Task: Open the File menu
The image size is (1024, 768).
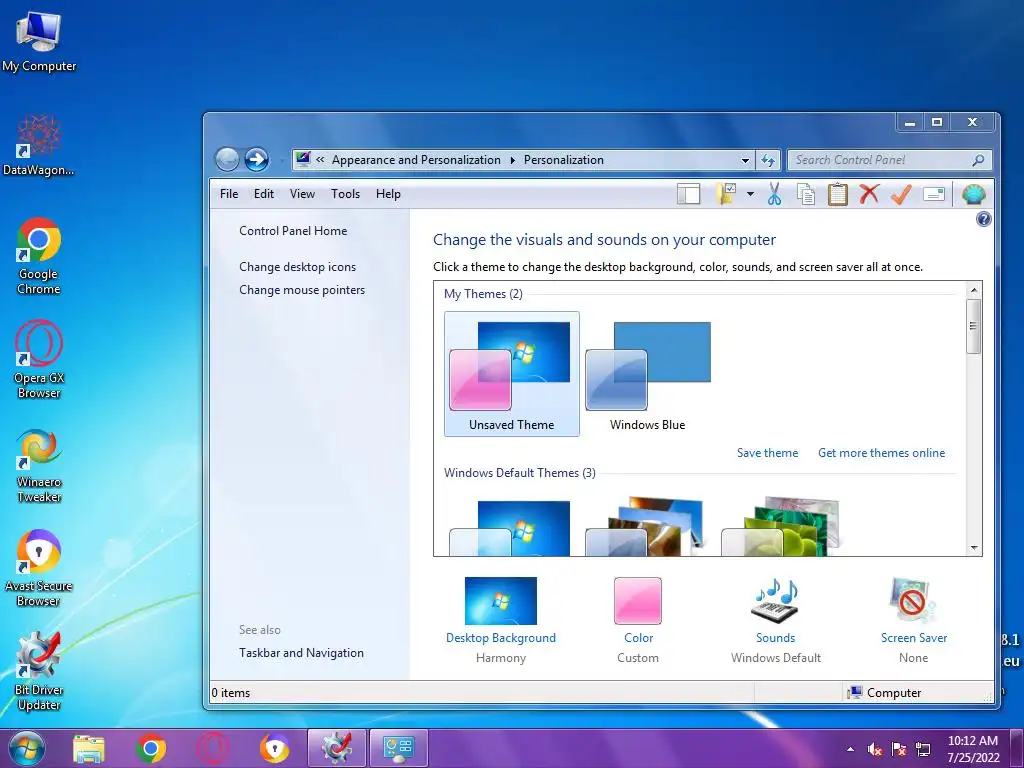Action: 229,194
